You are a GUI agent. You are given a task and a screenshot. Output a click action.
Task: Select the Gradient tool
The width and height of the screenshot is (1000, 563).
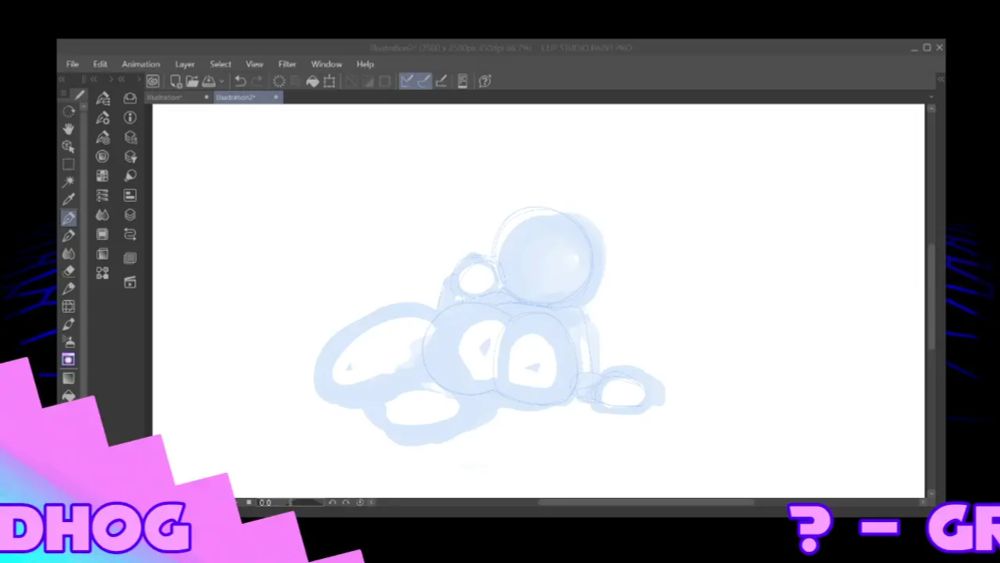tap(69, 378)
